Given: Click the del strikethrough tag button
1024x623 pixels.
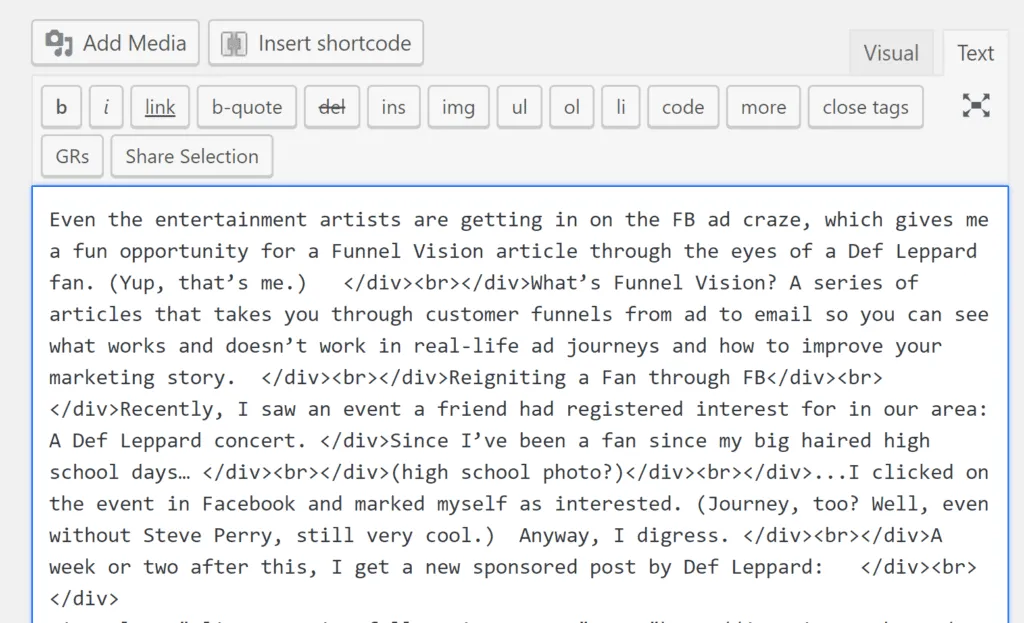Looking at the screenshot, I should (x=332, y=106).
